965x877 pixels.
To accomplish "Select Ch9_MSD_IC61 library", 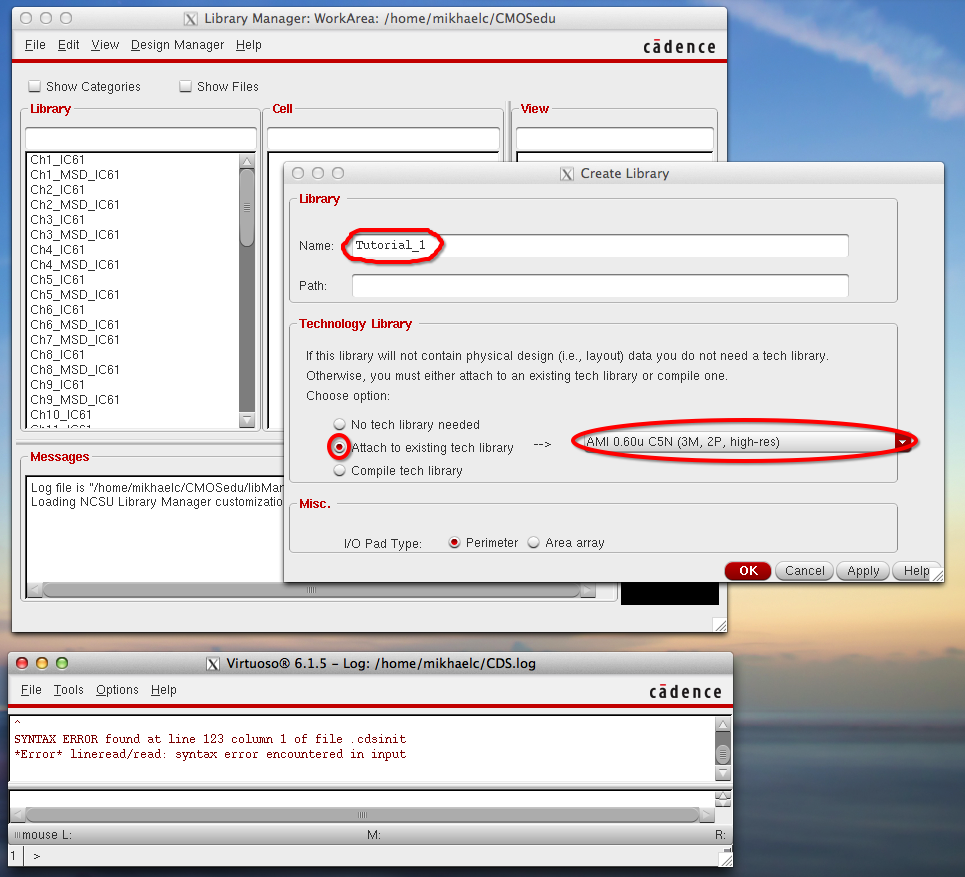I will (74, 399).
